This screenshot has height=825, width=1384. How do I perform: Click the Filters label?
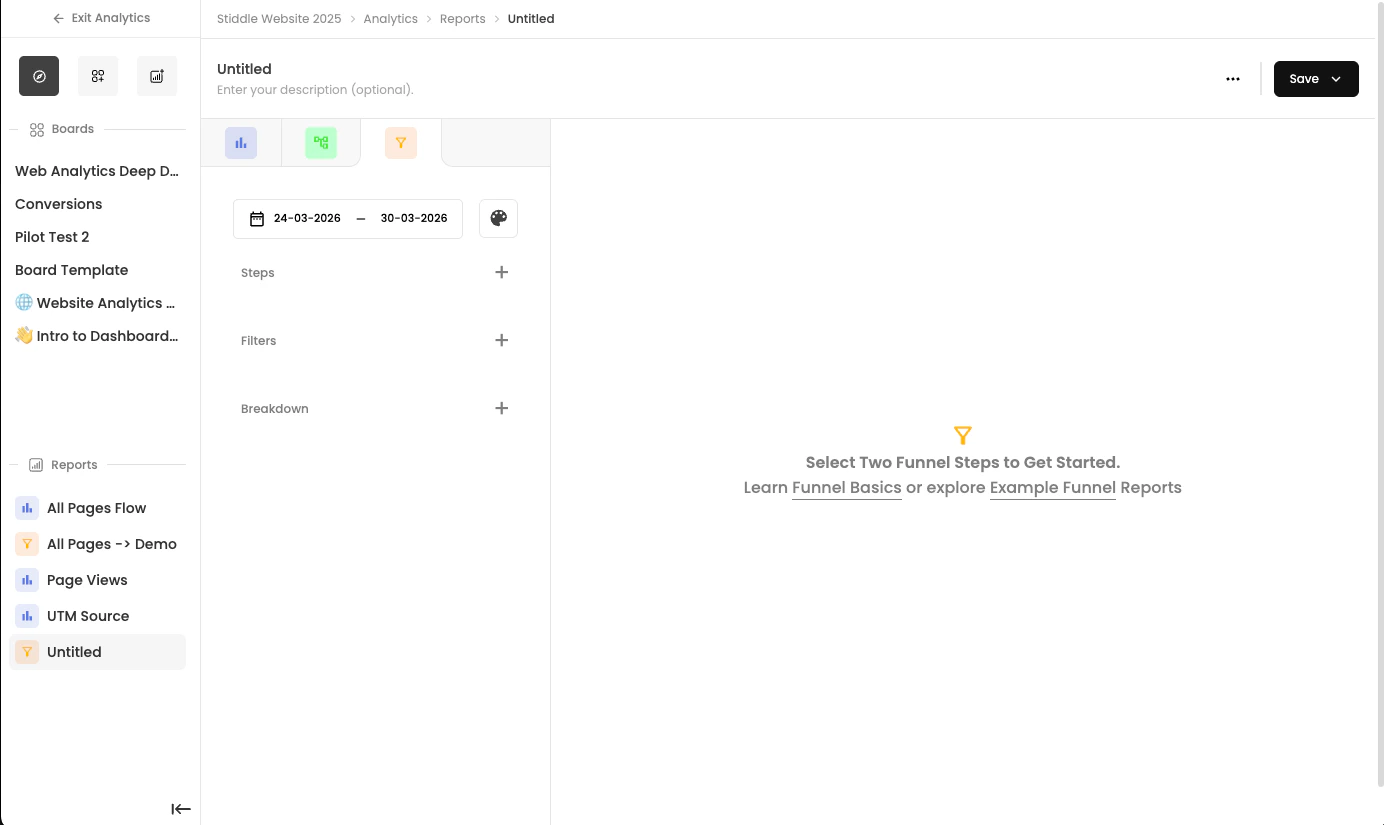[x=259, y=341]
